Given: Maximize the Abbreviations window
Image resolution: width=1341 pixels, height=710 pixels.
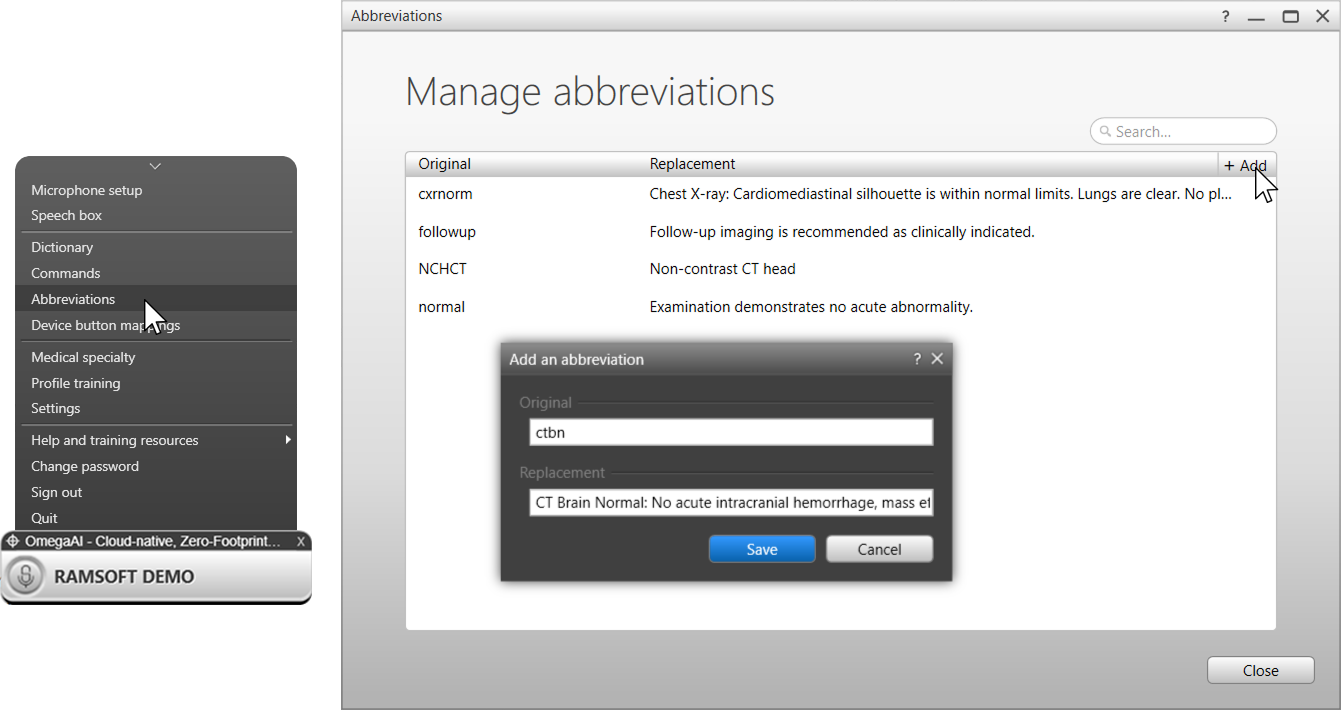Looking at the screenshot, I should coord(1291,16).
